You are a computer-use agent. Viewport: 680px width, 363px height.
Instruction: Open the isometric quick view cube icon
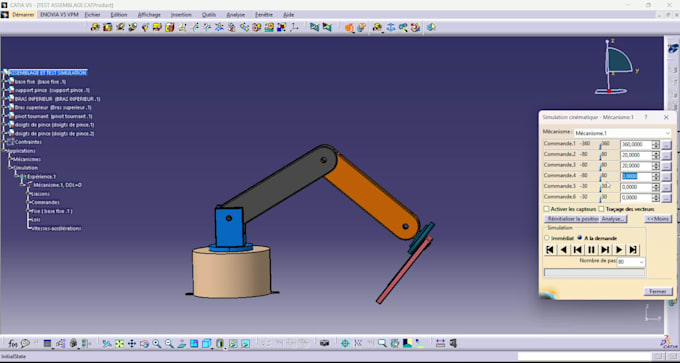click(x=206, y=343)
